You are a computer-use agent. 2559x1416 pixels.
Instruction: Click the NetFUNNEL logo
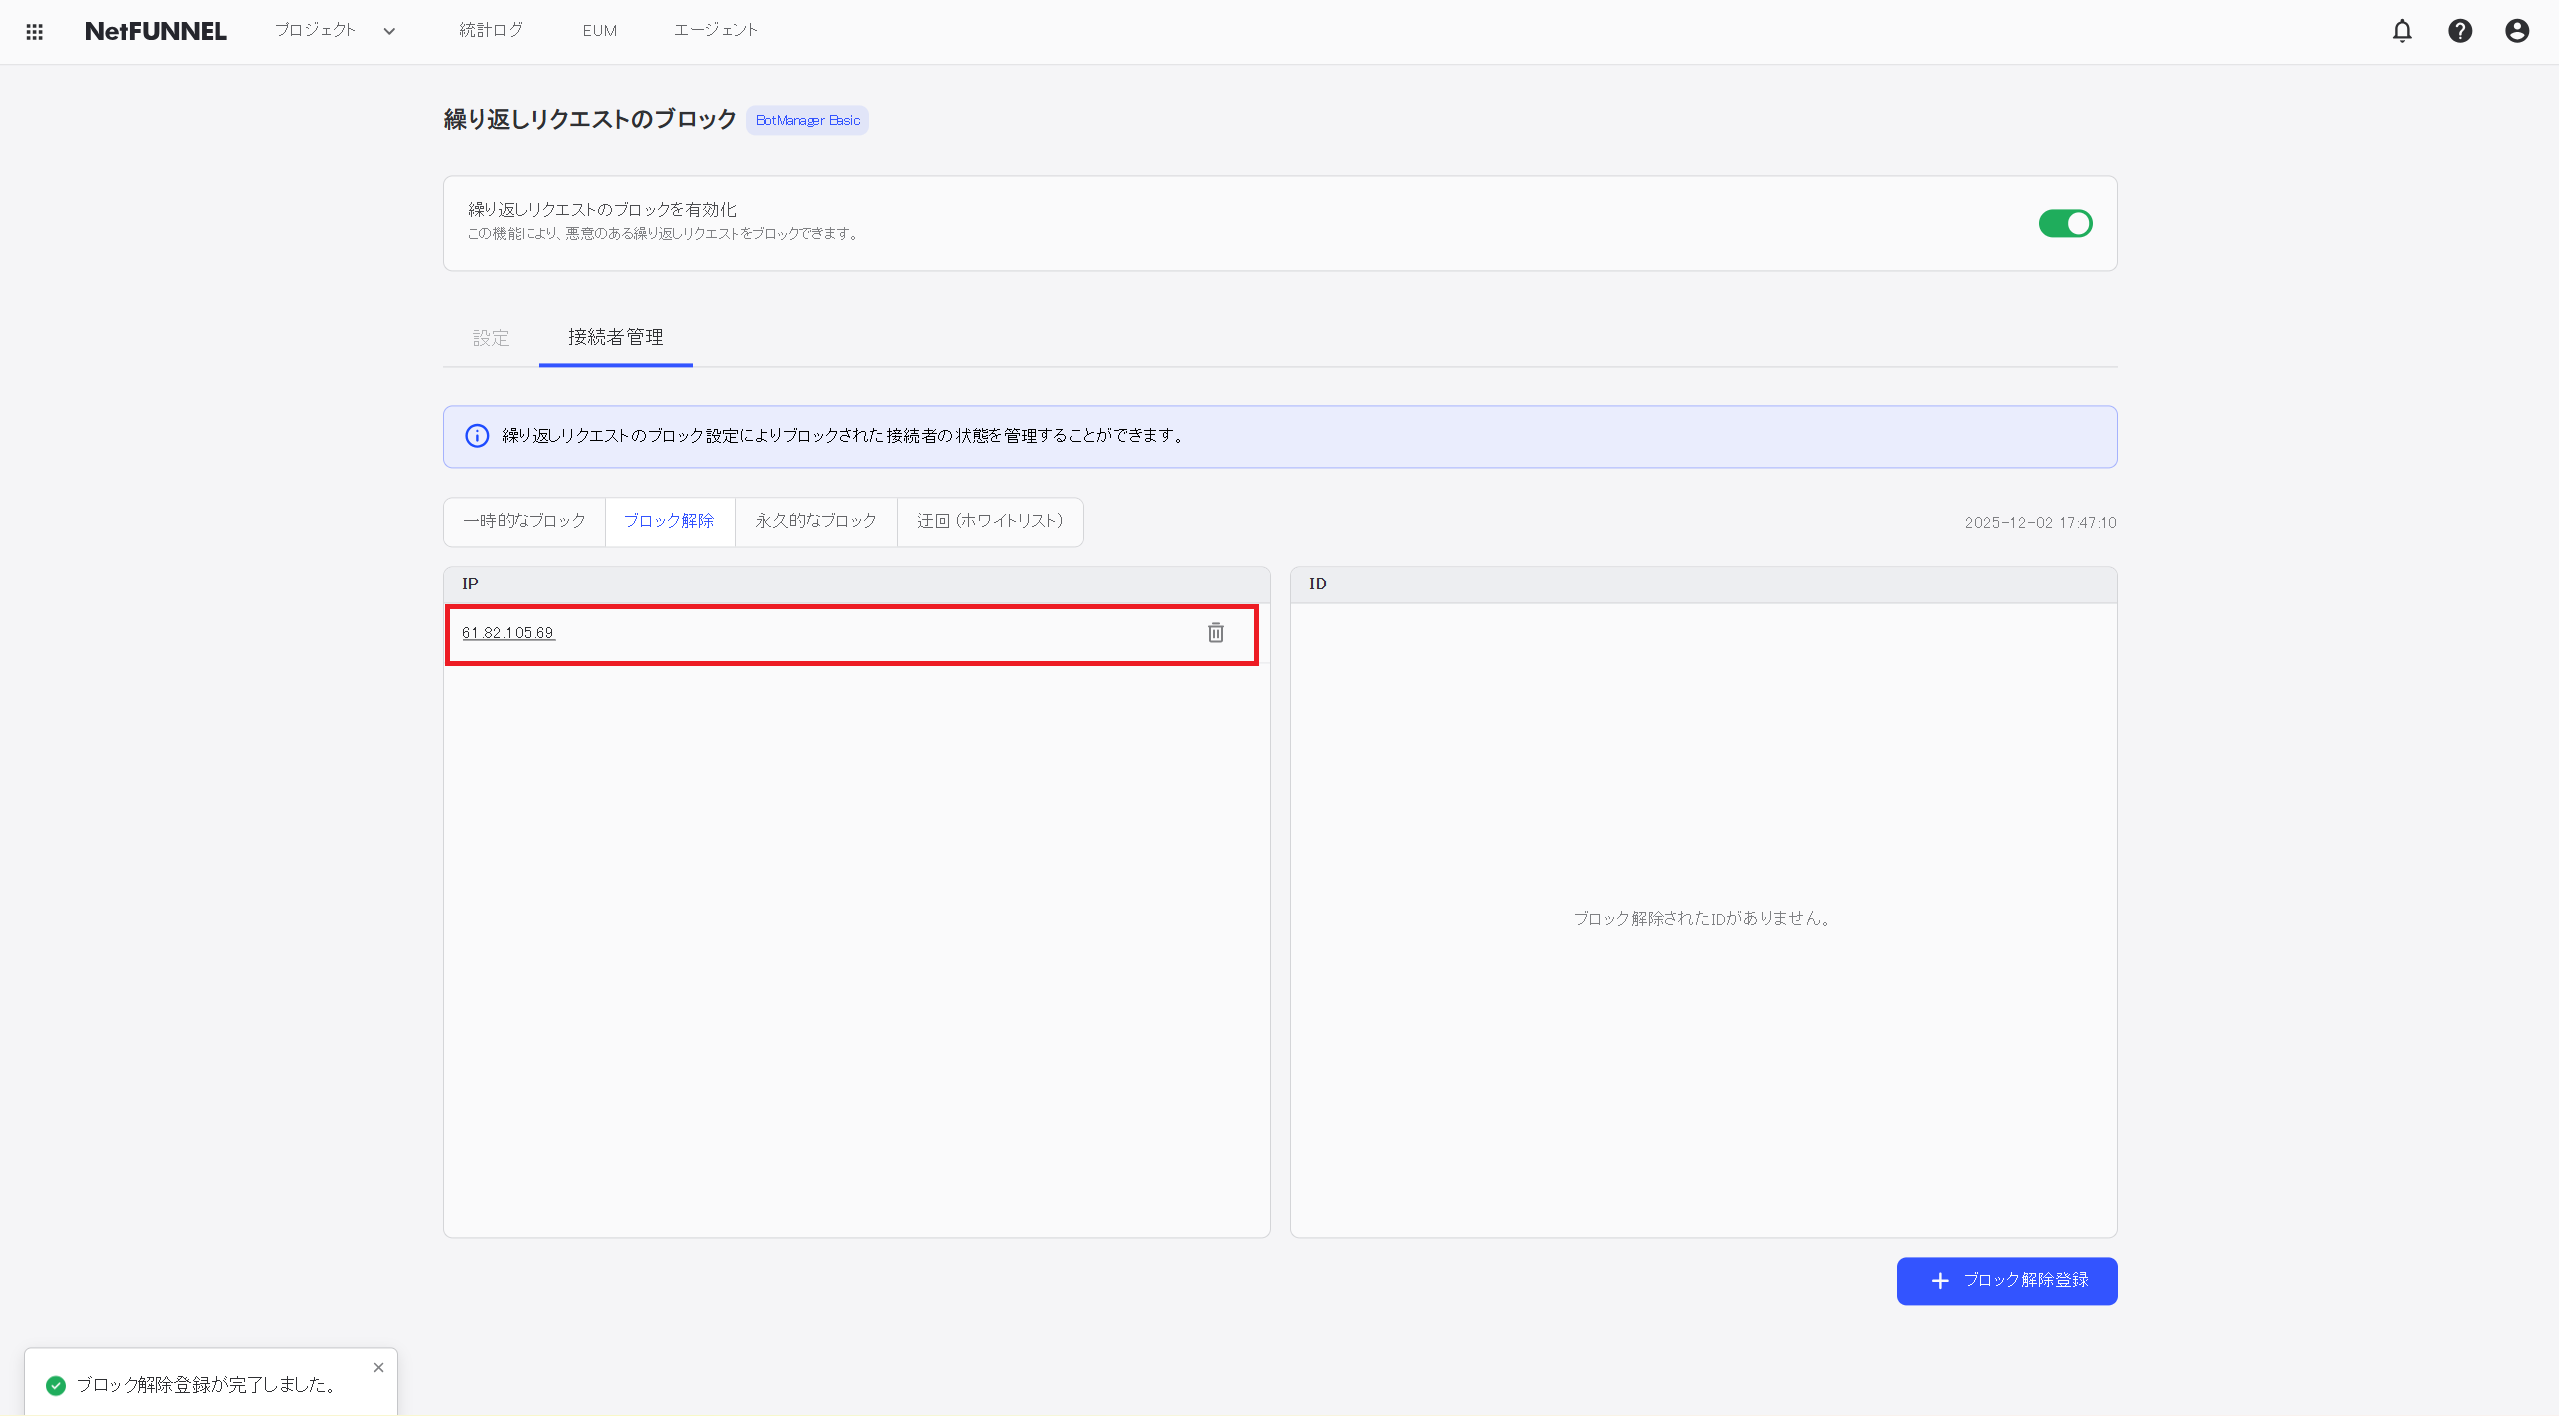point(155,31)
